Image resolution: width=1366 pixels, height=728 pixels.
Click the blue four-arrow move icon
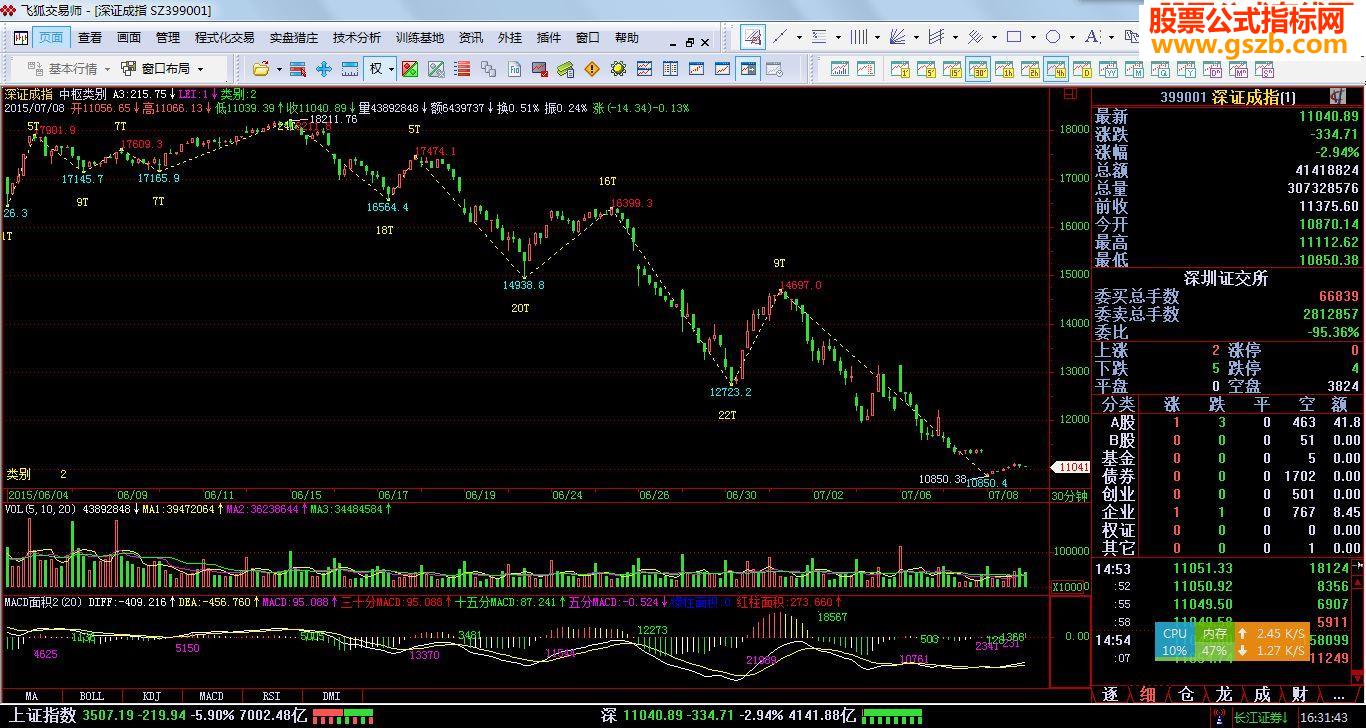click(323, 69)
